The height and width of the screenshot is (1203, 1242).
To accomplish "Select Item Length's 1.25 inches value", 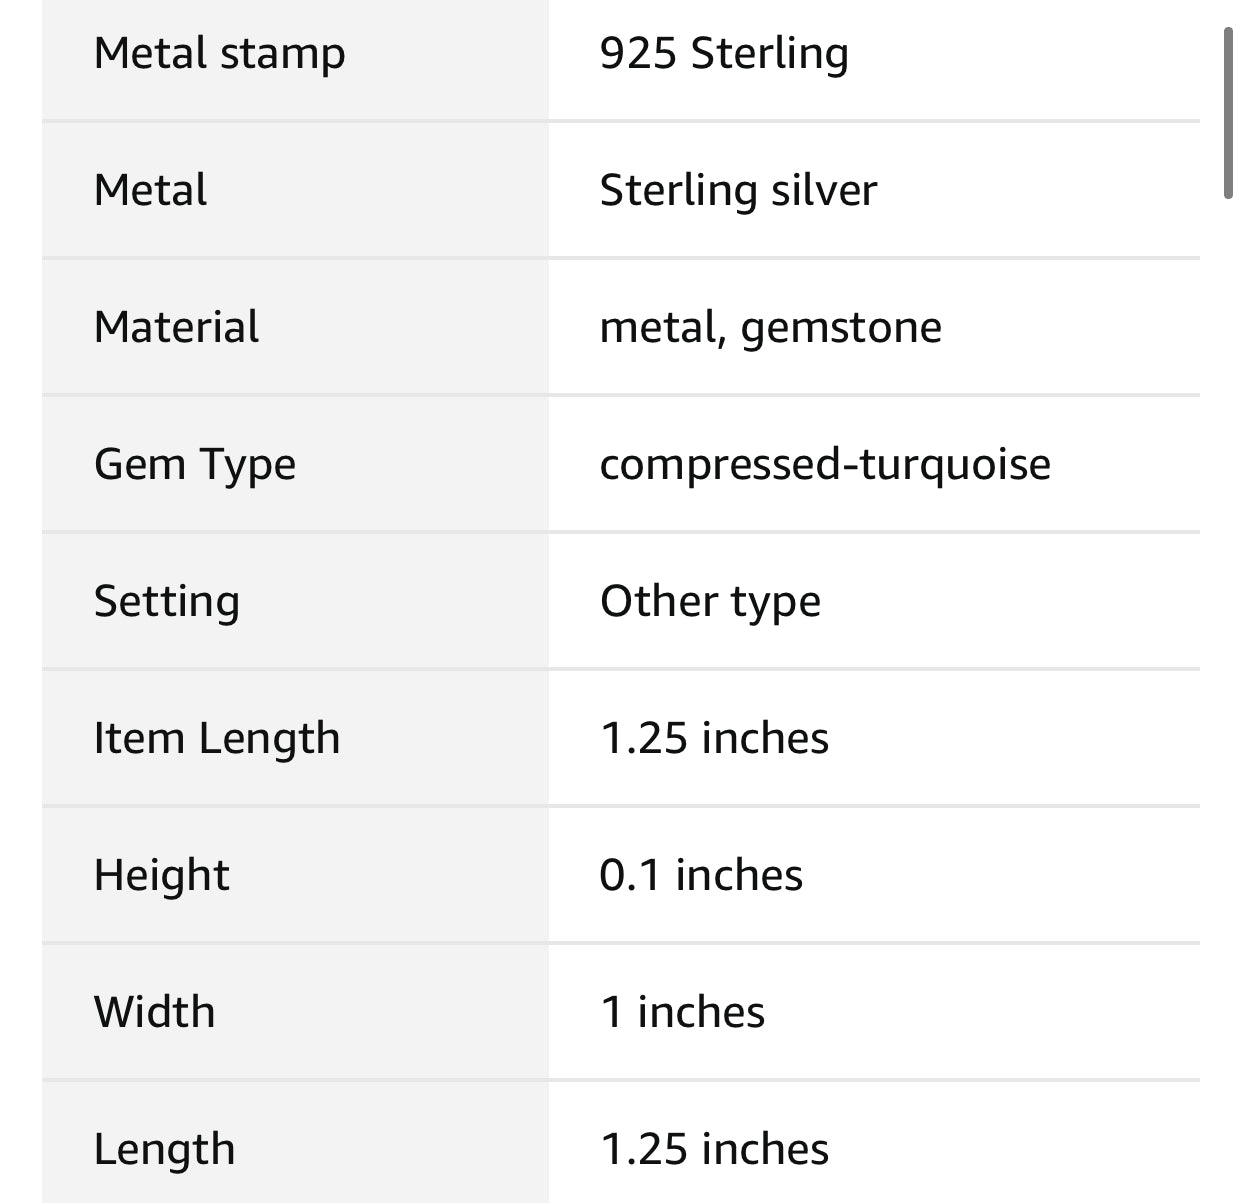I will [x=714, y=739].
